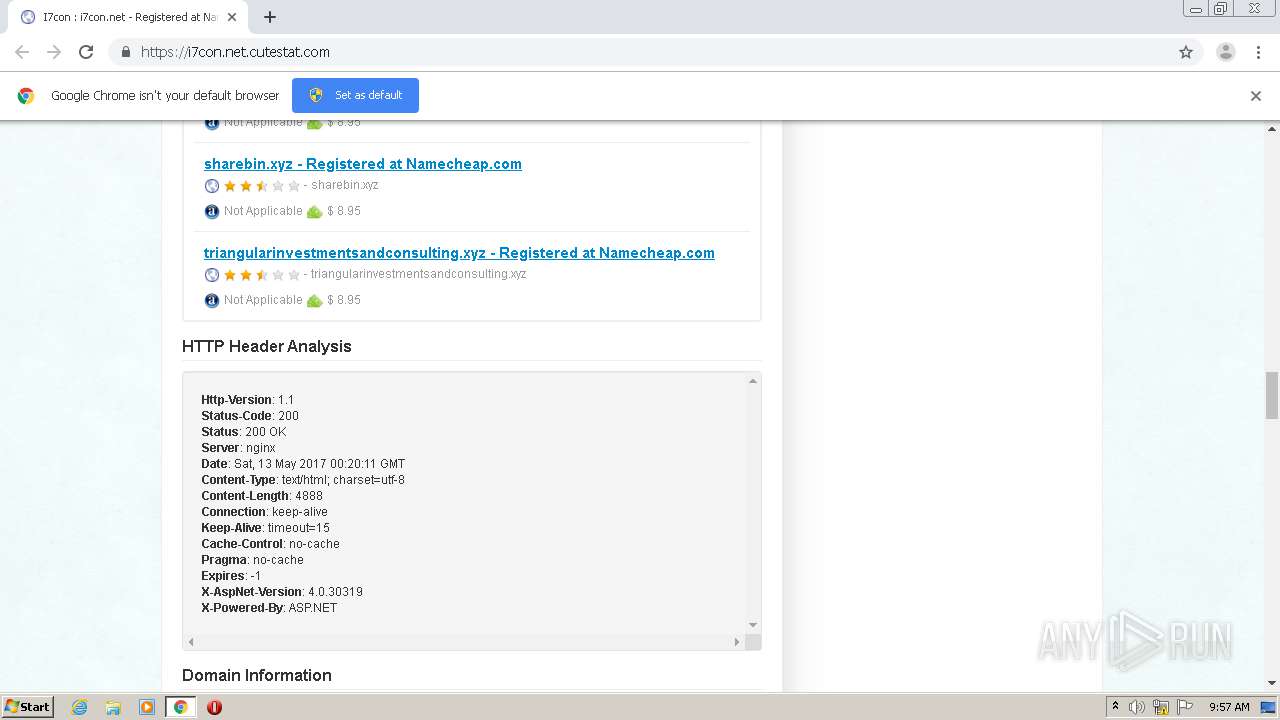Bookmark this page with the star
This screenshot has height=720, width=1280.
click(1186, 52)
